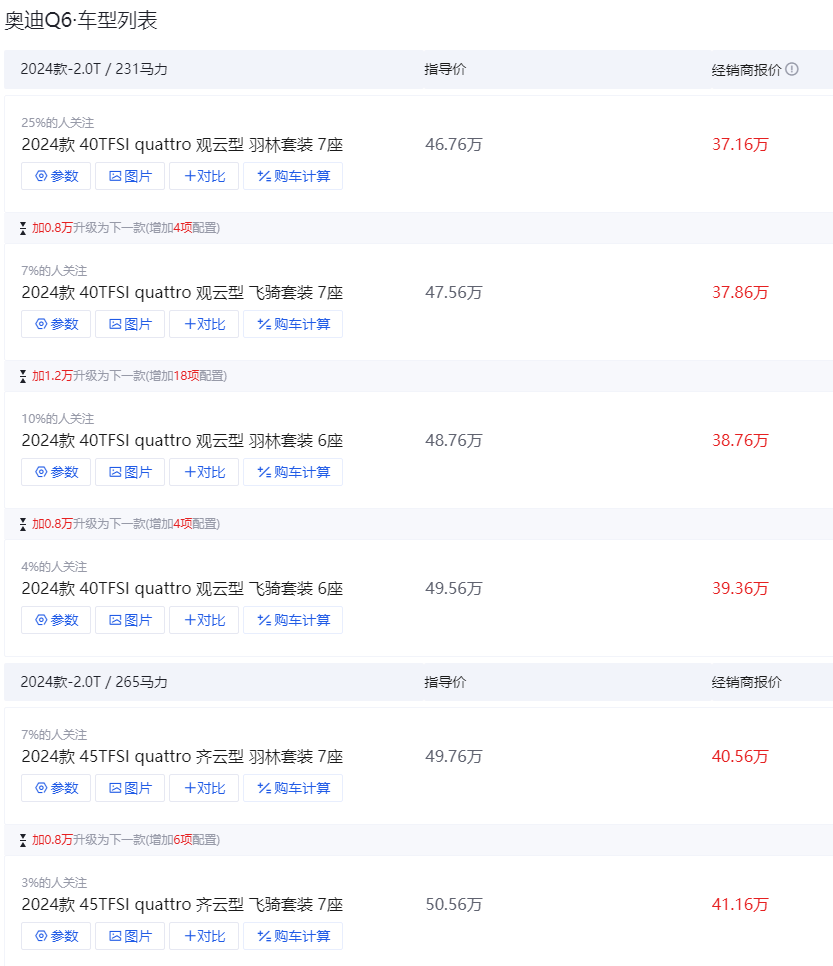
Task: Click upgrade icon next to first 加0.8万 row
Action: pos(23,228)
